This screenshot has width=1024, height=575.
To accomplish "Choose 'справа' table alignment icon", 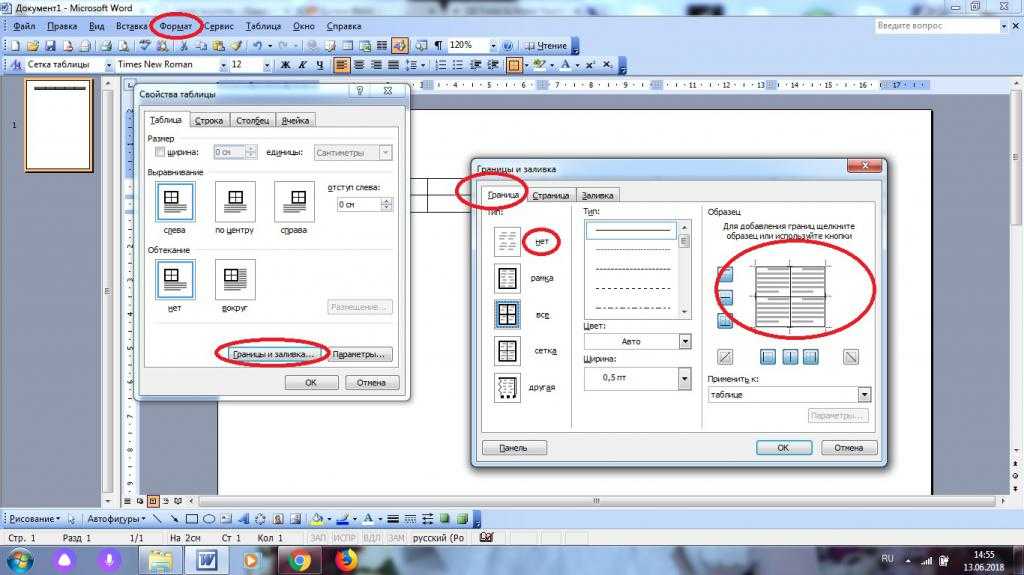I will [295, 202].
